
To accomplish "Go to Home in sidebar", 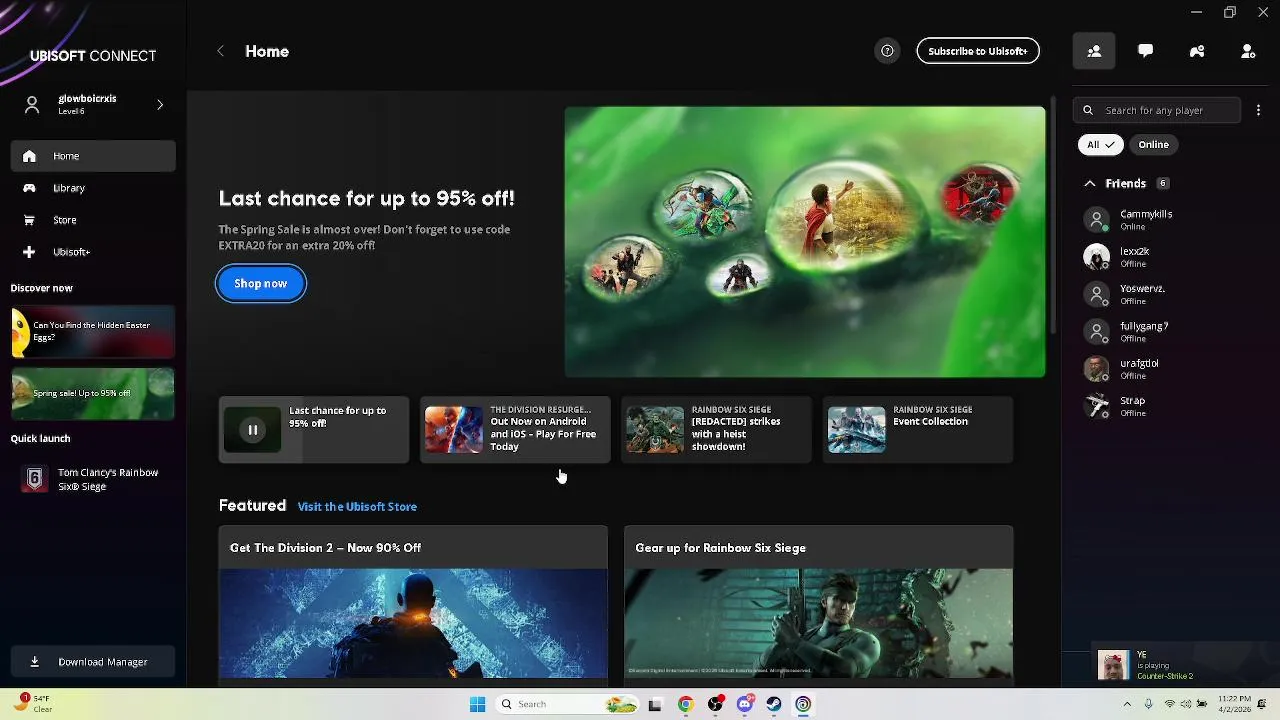I will pos(93,156).
